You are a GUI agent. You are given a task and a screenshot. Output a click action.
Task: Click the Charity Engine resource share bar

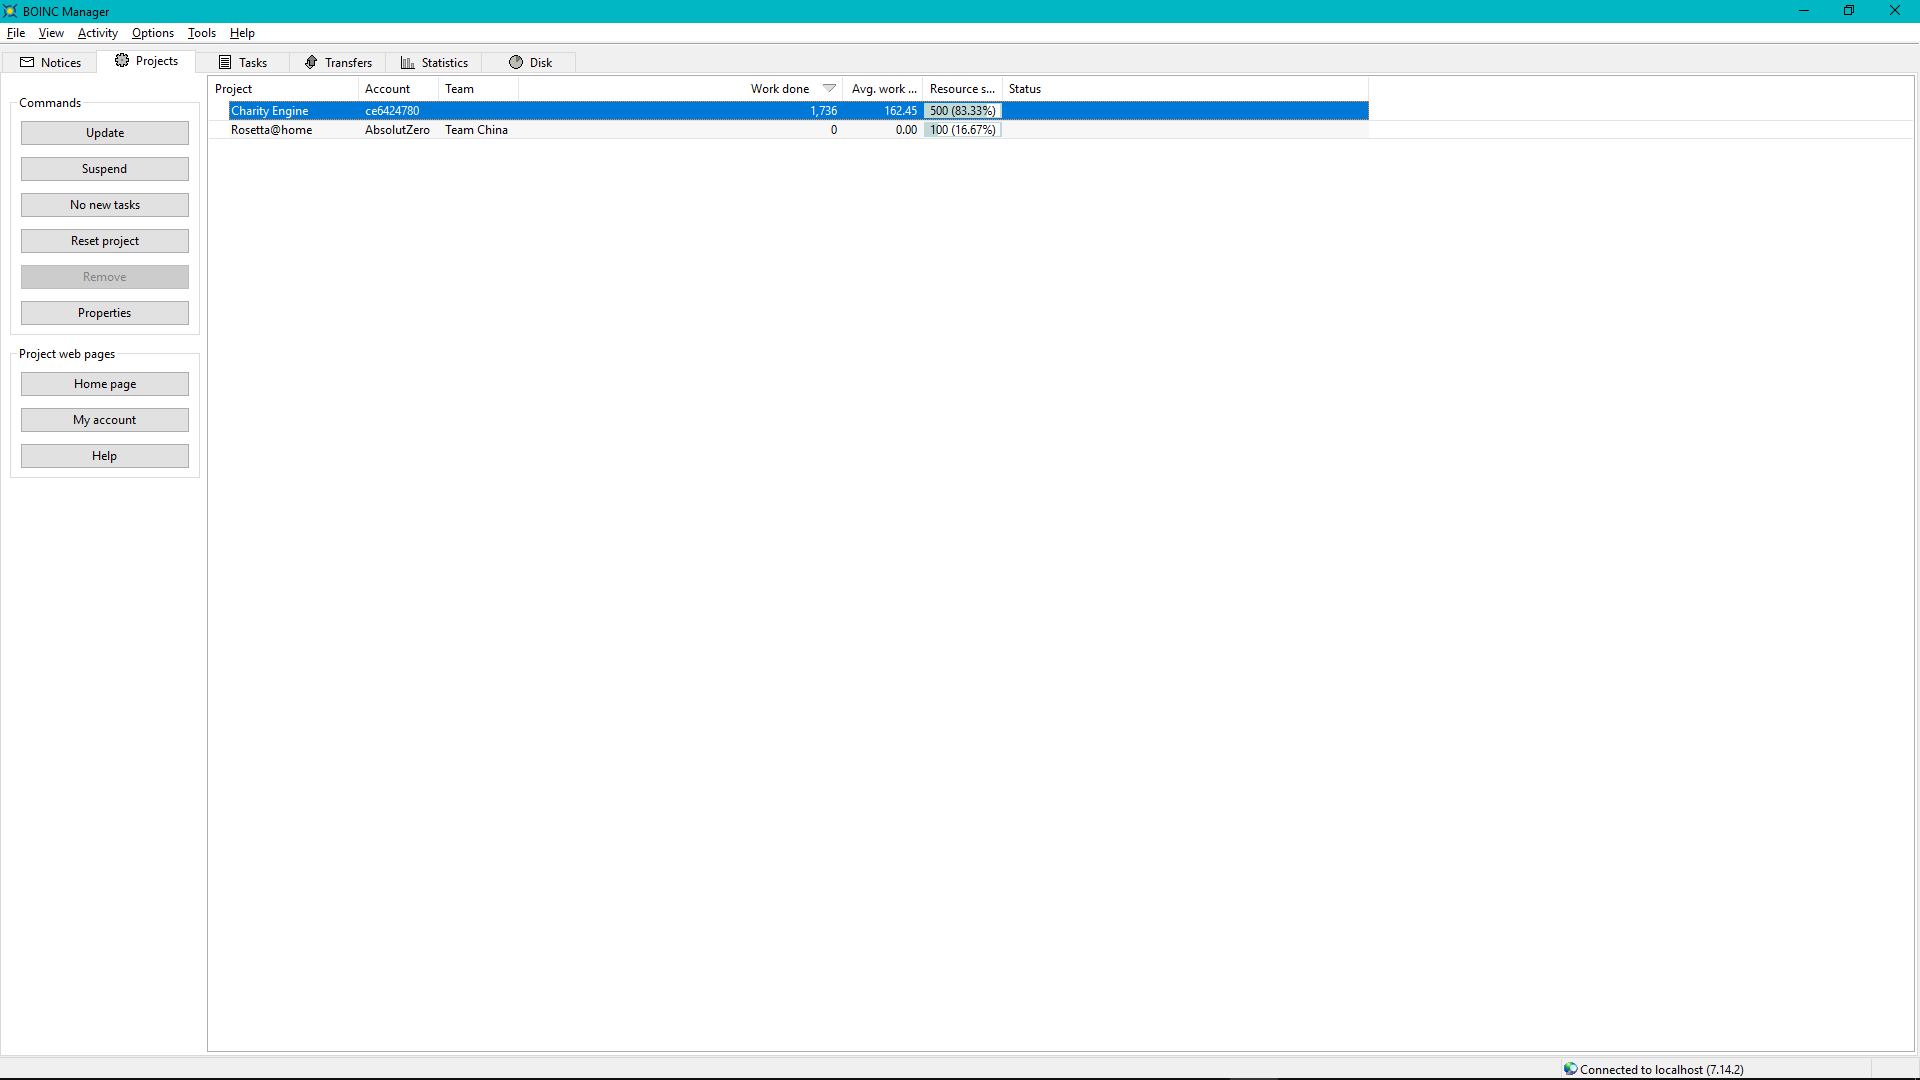coord(963,111)
